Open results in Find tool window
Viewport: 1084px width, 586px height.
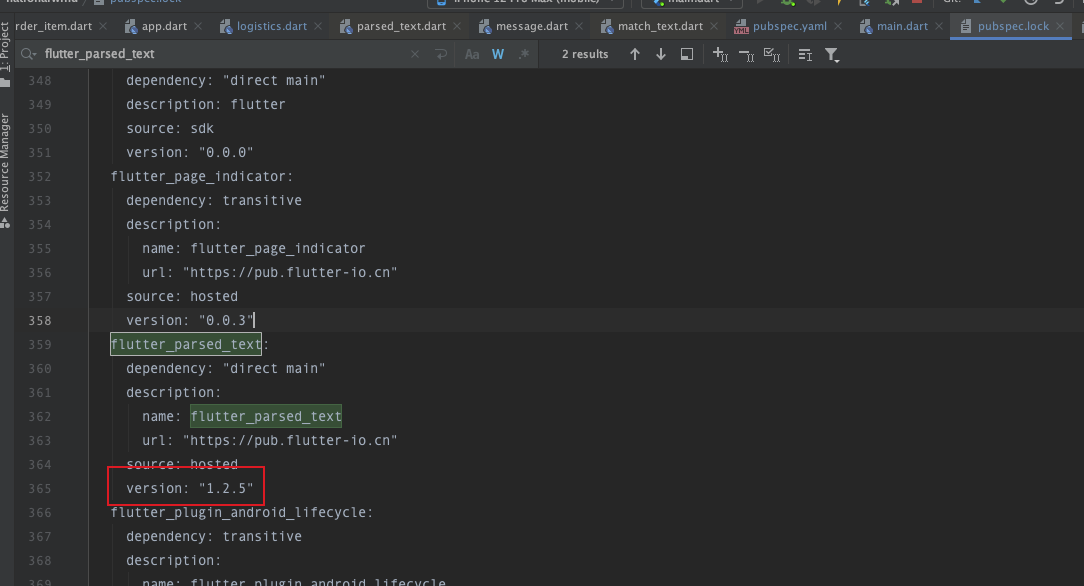[x=686, y=54]
